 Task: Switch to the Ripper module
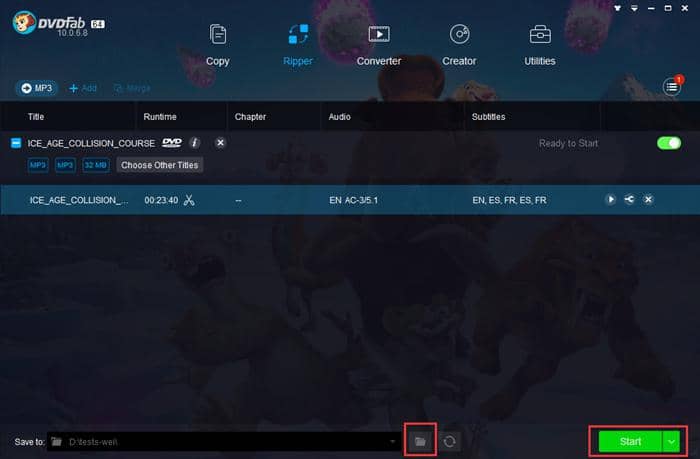pos(298,45)
